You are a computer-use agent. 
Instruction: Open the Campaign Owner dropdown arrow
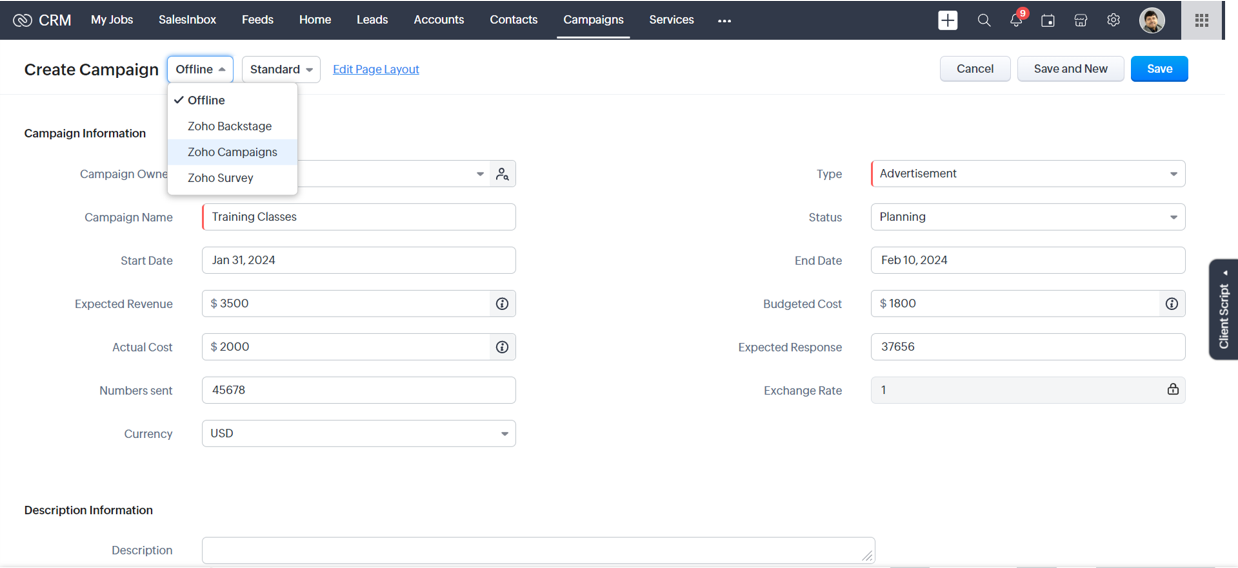480,174
